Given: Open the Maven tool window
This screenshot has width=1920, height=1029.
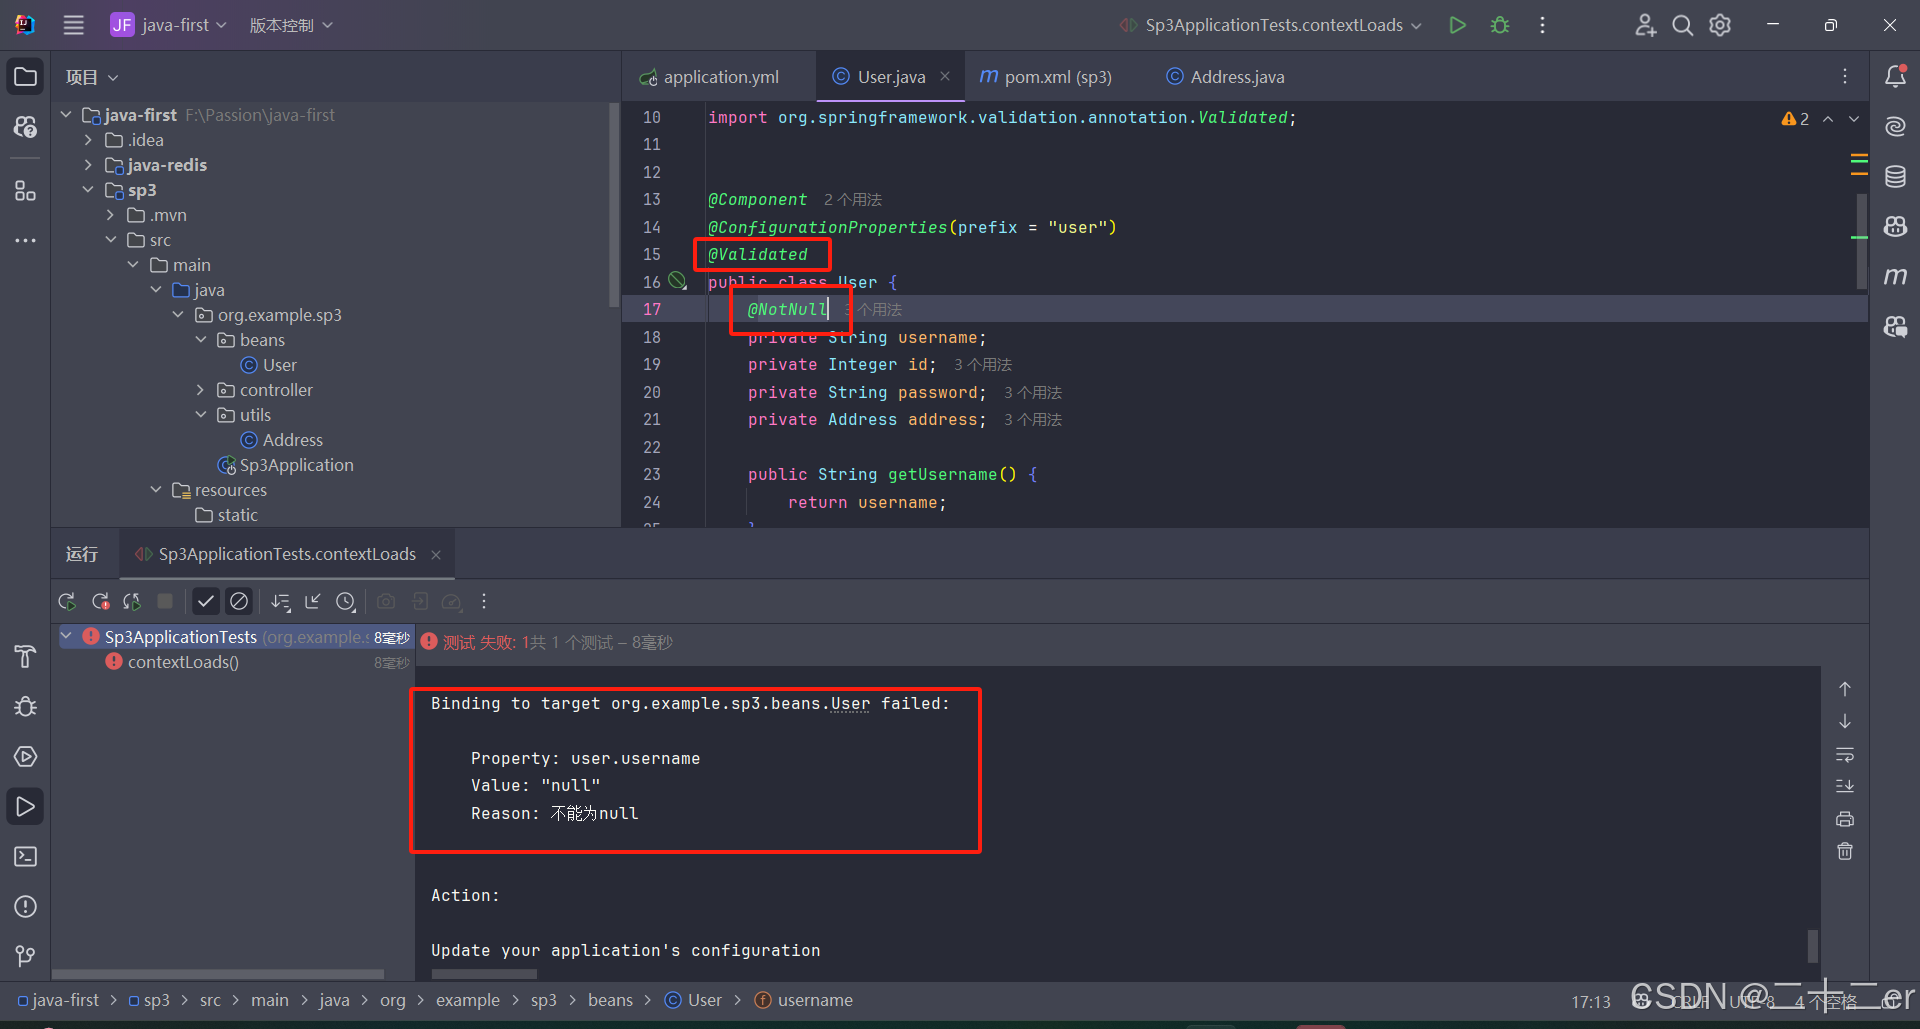Looking at the screenshot, I should pos(1895,276).
